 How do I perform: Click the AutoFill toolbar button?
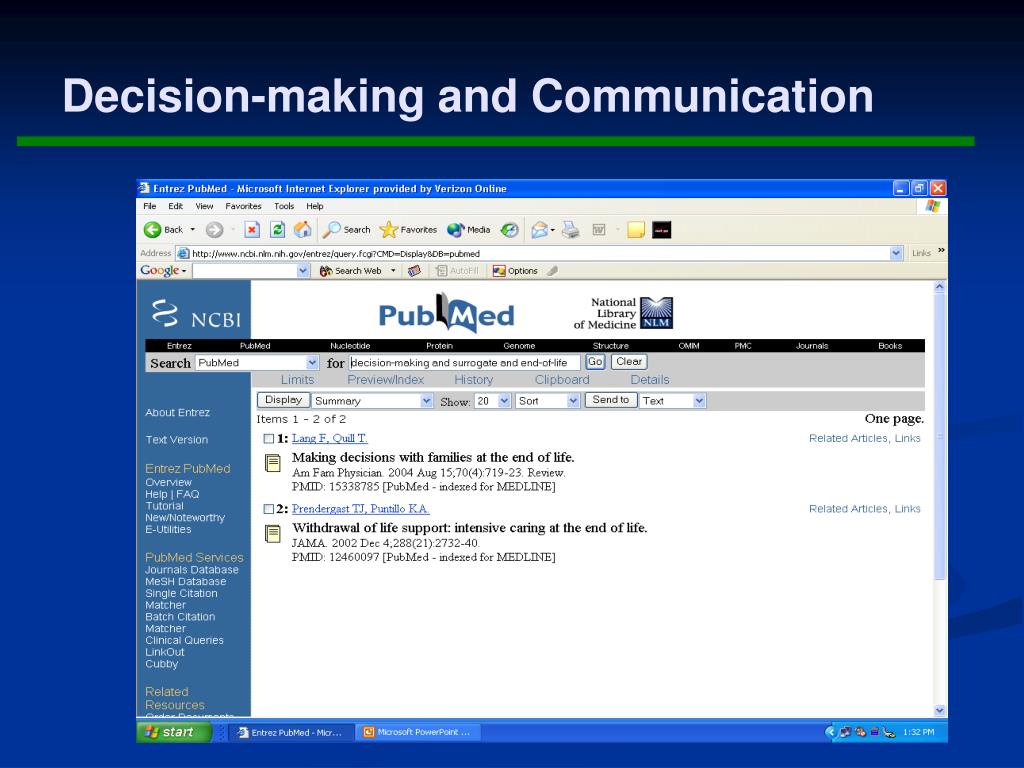(457, 271)
